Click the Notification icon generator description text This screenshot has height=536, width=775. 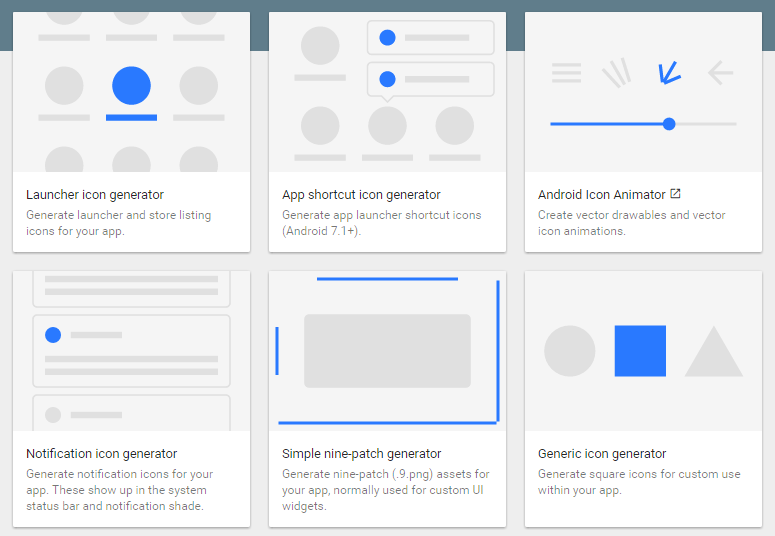(x=117, y=490)
